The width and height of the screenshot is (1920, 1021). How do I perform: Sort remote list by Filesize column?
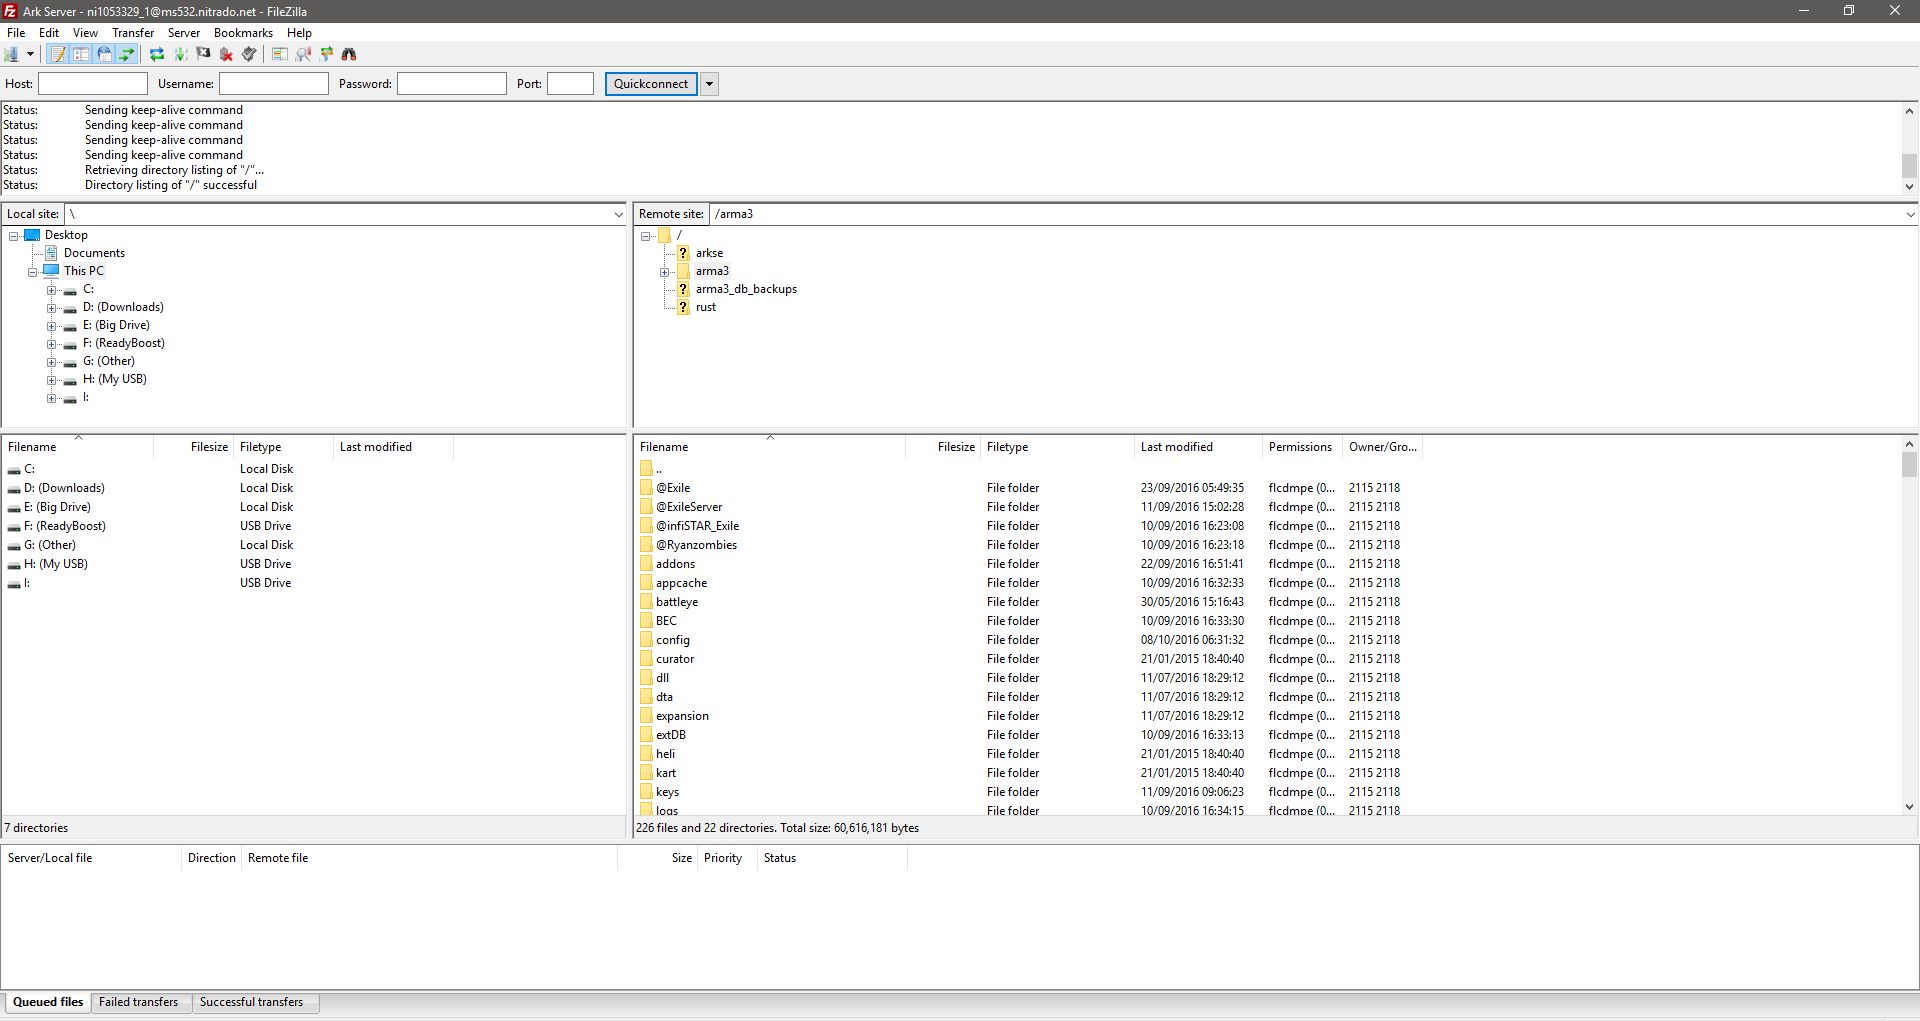click(x=943, y=447)
